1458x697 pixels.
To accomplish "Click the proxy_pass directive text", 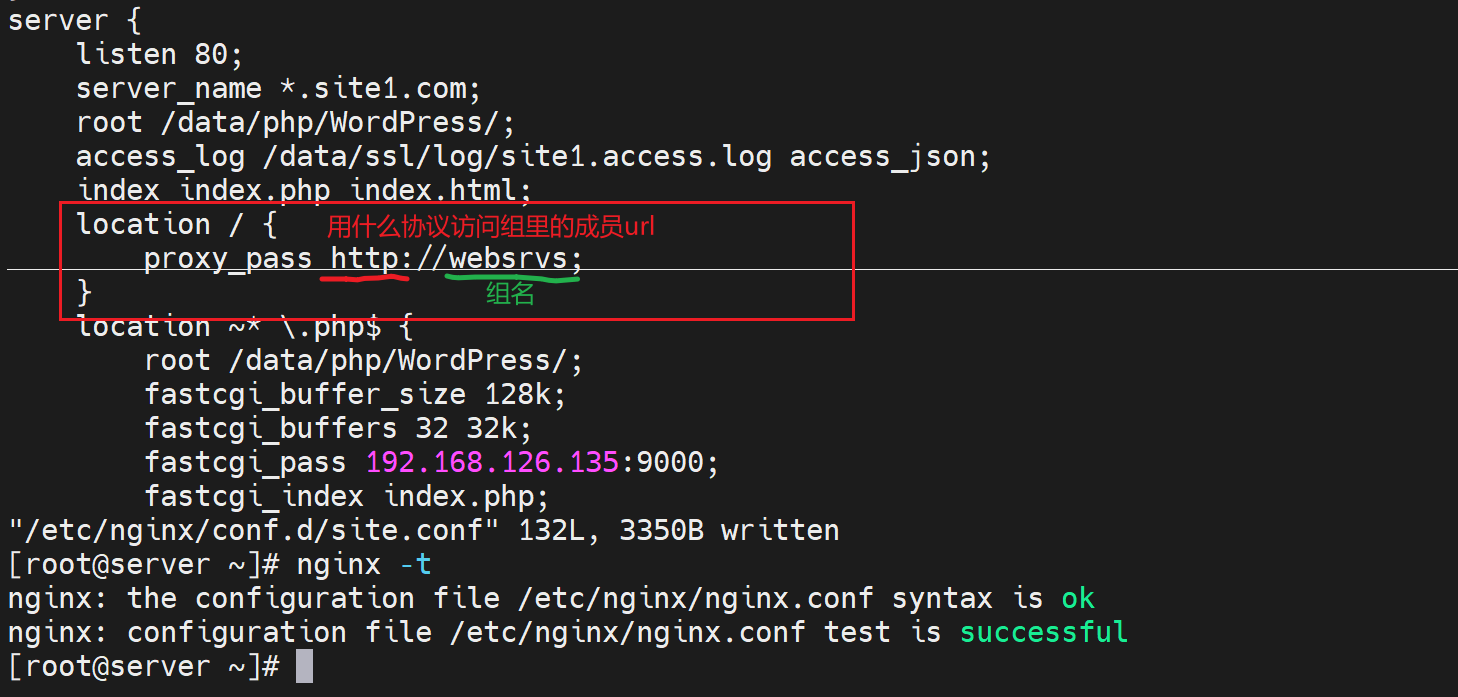I will point(227,259).
